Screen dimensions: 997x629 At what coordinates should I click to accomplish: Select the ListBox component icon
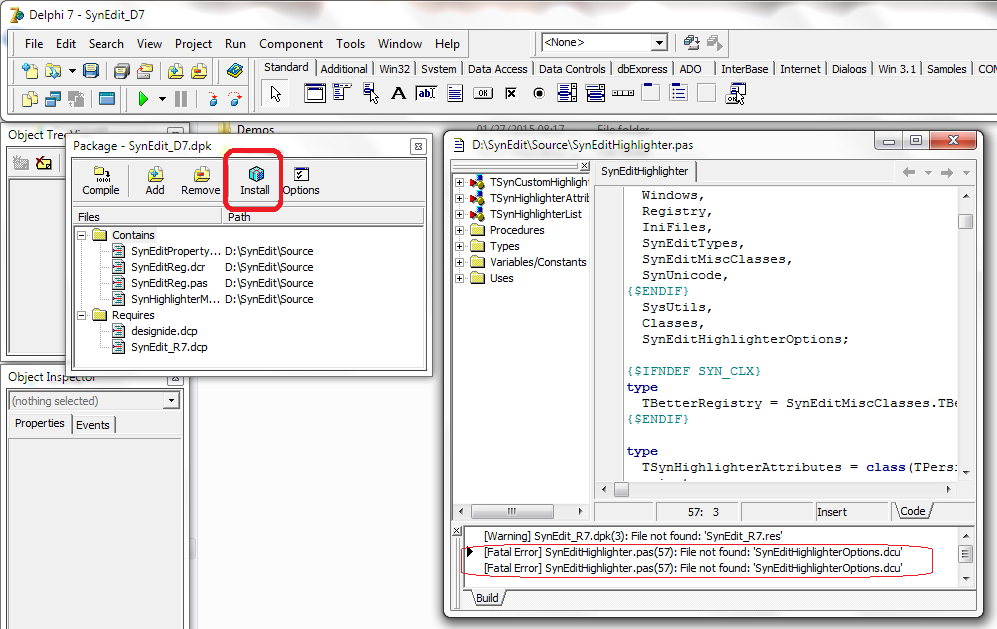567,93
